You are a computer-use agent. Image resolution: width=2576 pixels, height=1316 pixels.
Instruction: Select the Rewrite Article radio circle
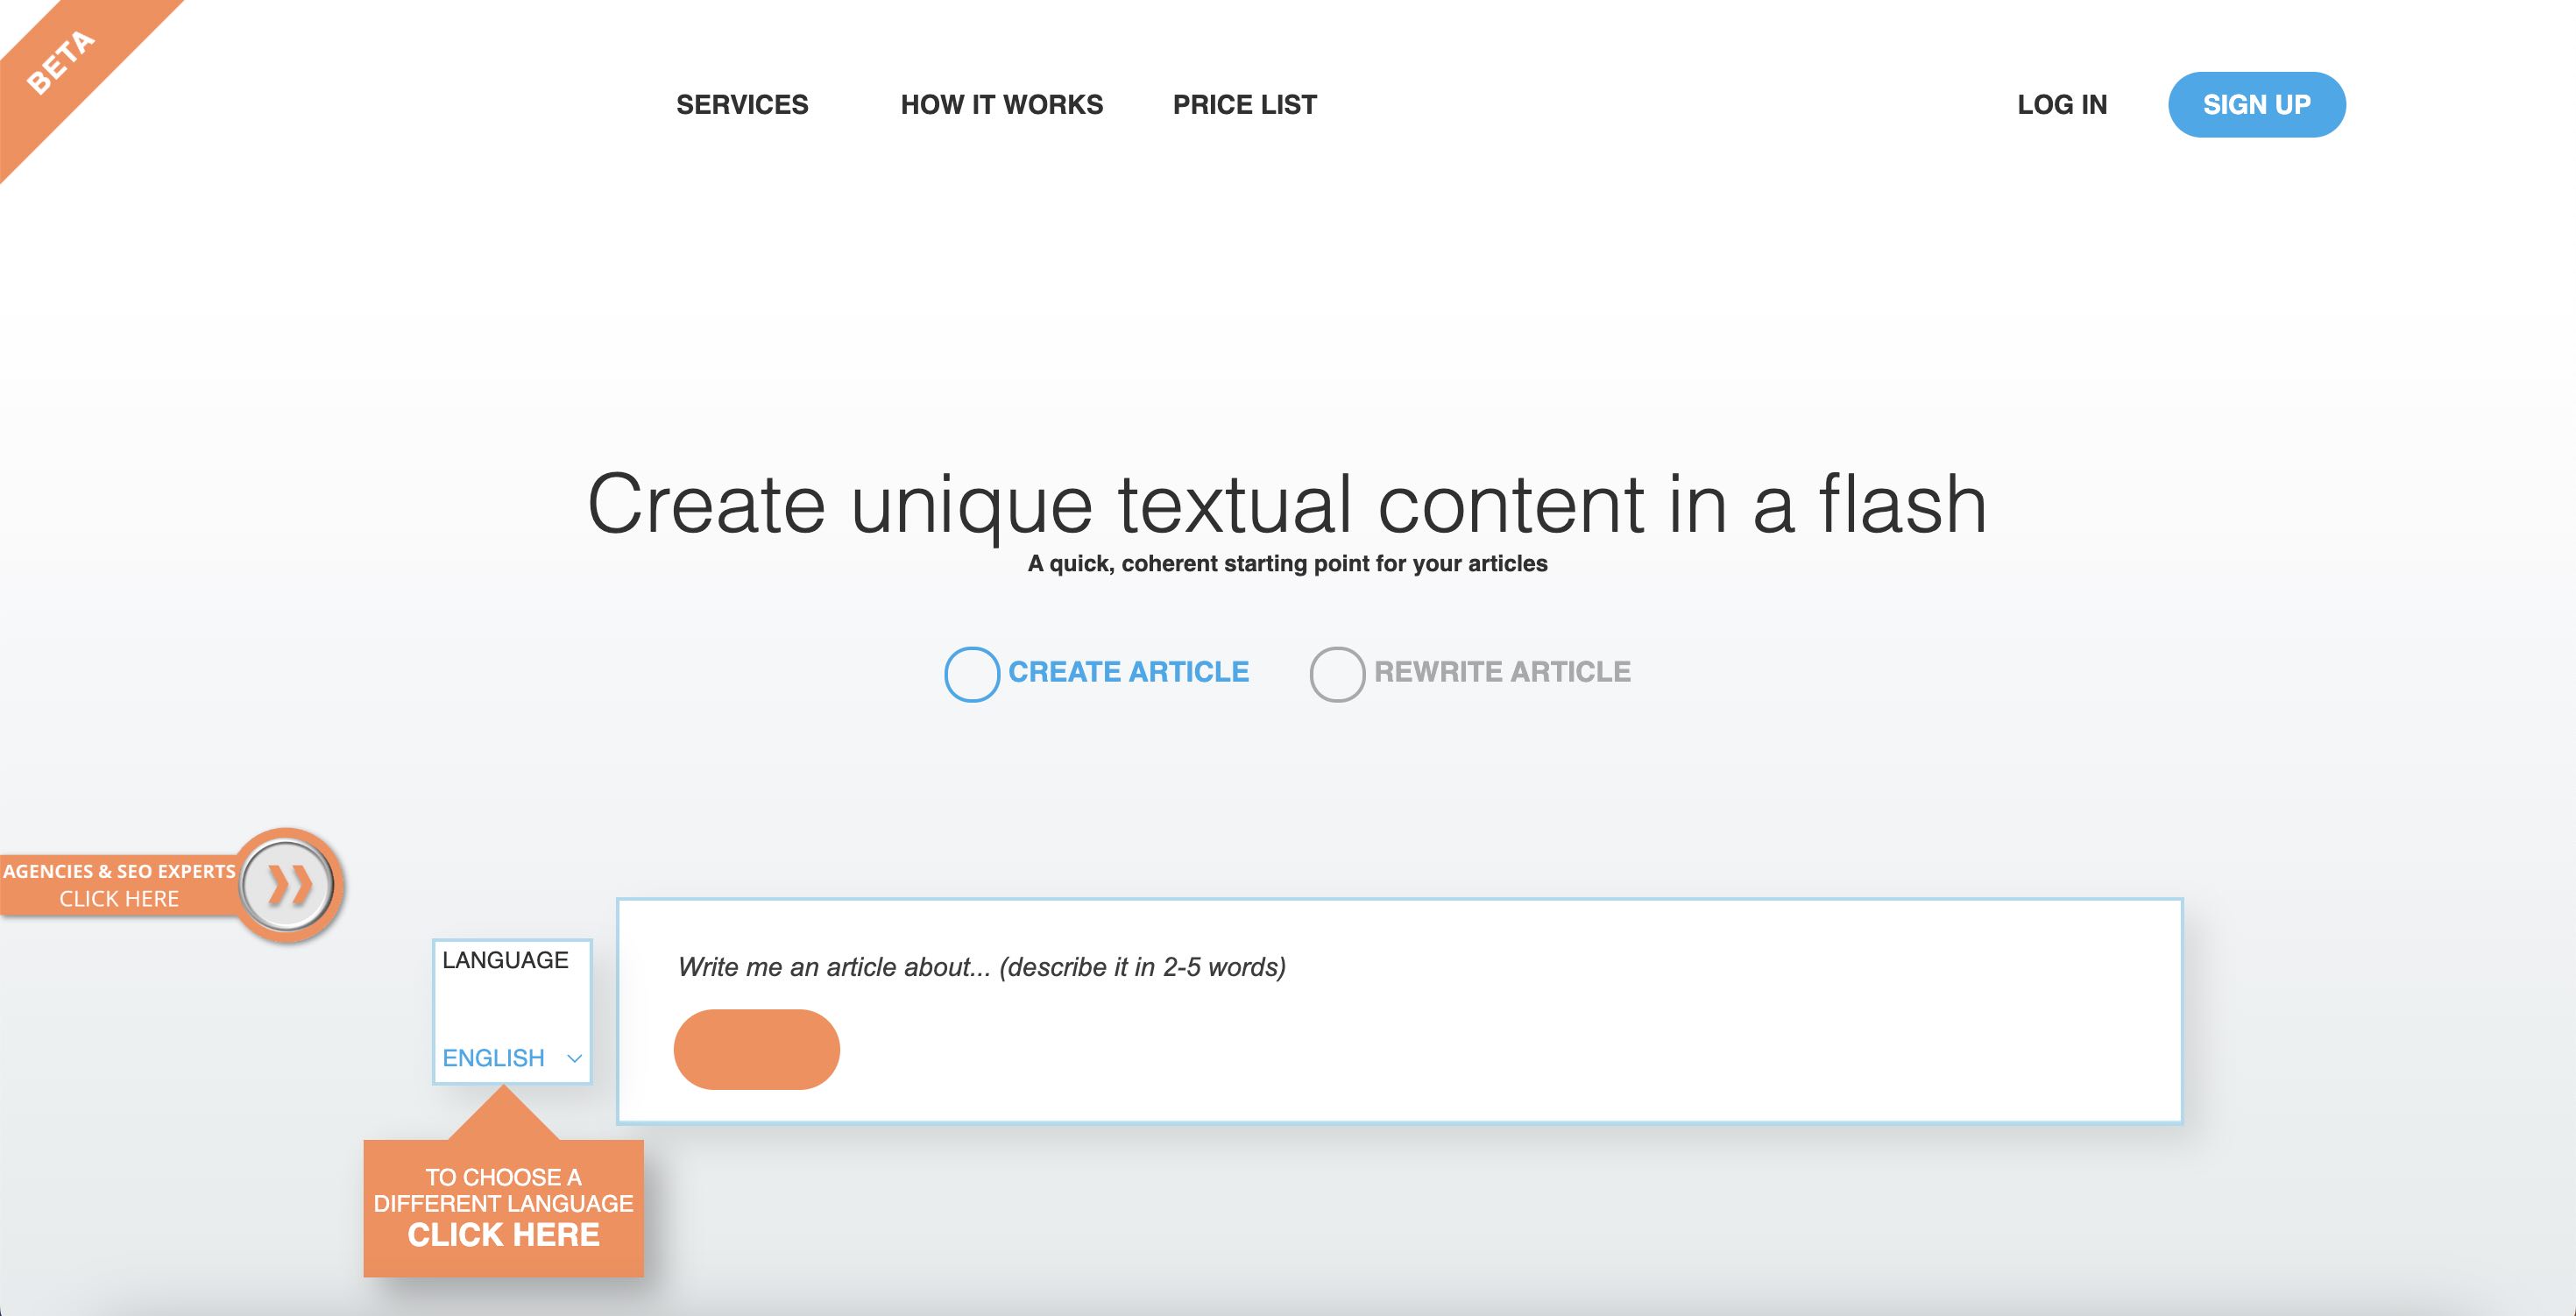(x=1337, y=674)
